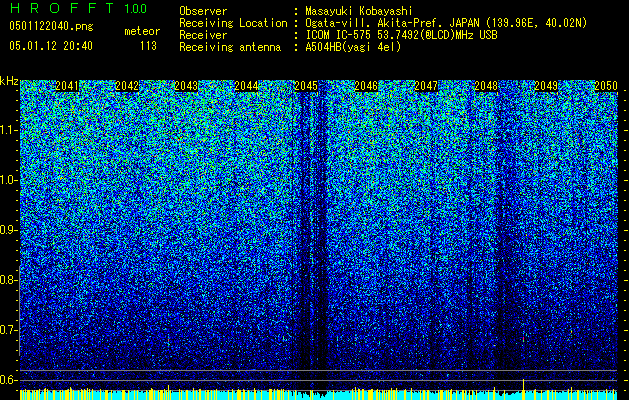Click the ICOM IC-575 receiver text
The height and width of the screenshot is (400, 629).
401,35
